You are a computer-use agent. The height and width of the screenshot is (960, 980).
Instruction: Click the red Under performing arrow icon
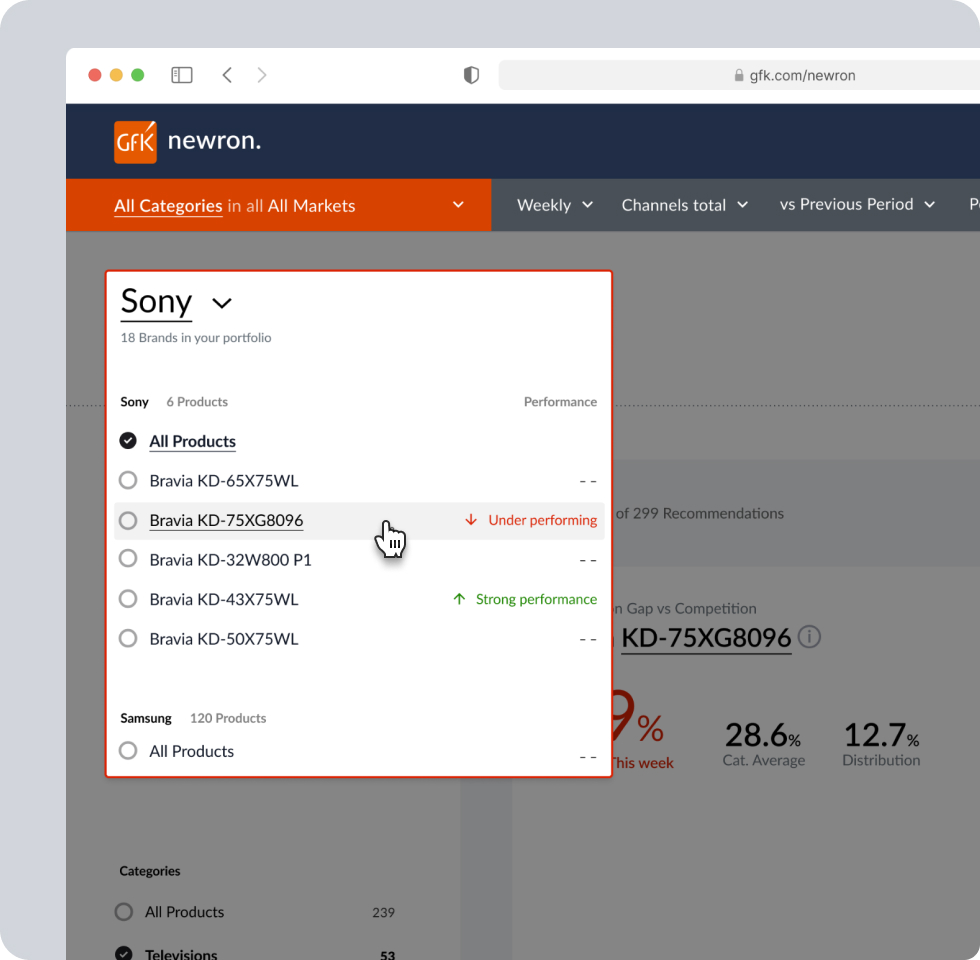coord(471,520)
